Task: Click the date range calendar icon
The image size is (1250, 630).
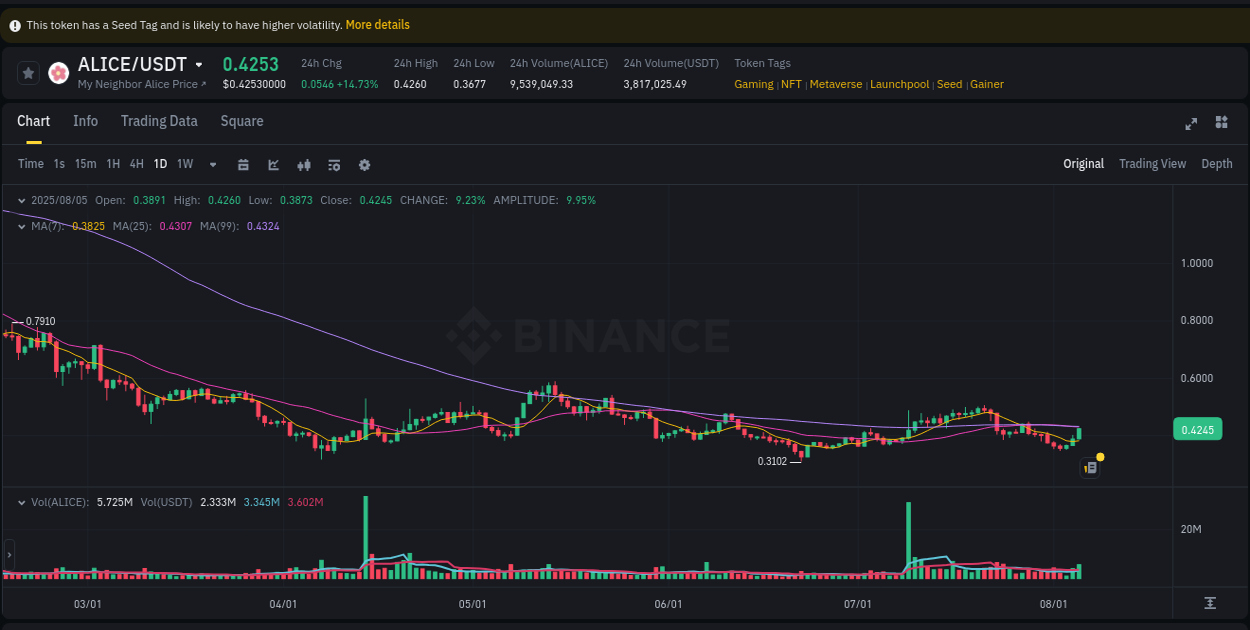Action: tap(244, 164)
